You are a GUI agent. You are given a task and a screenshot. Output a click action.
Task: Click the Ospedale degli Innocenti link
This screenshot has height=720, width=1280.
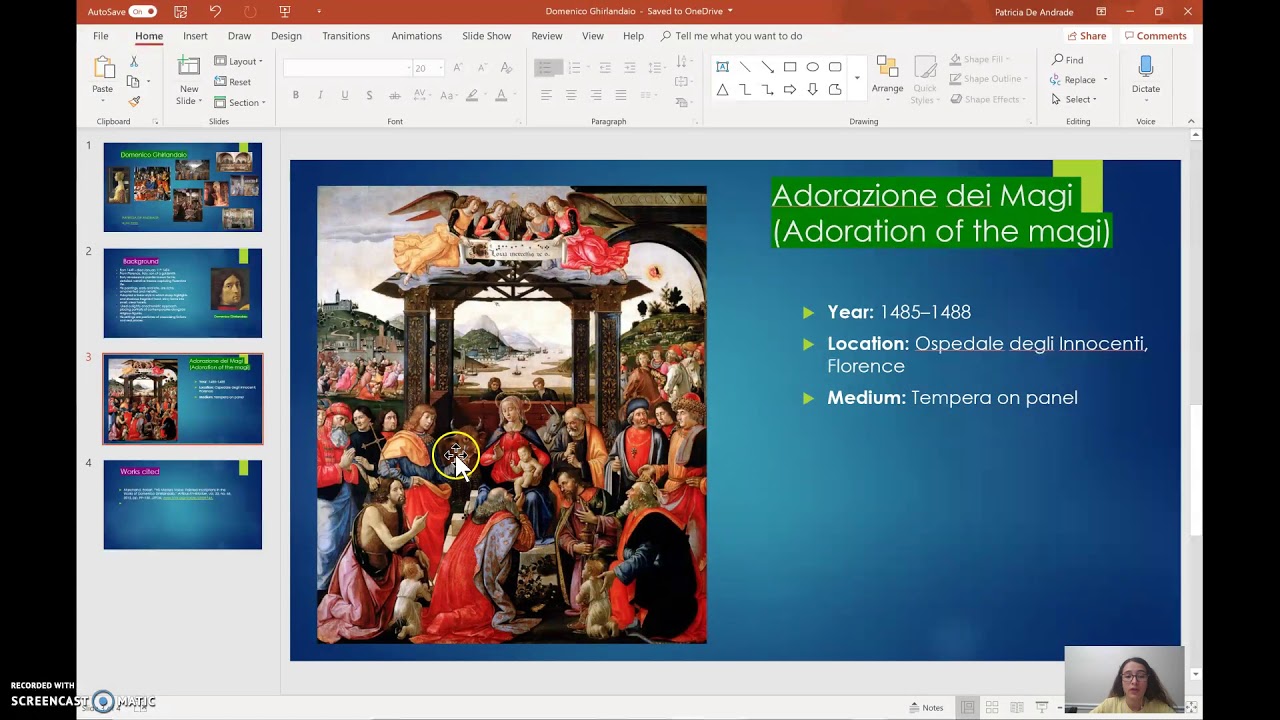[x=1031, y=343]
